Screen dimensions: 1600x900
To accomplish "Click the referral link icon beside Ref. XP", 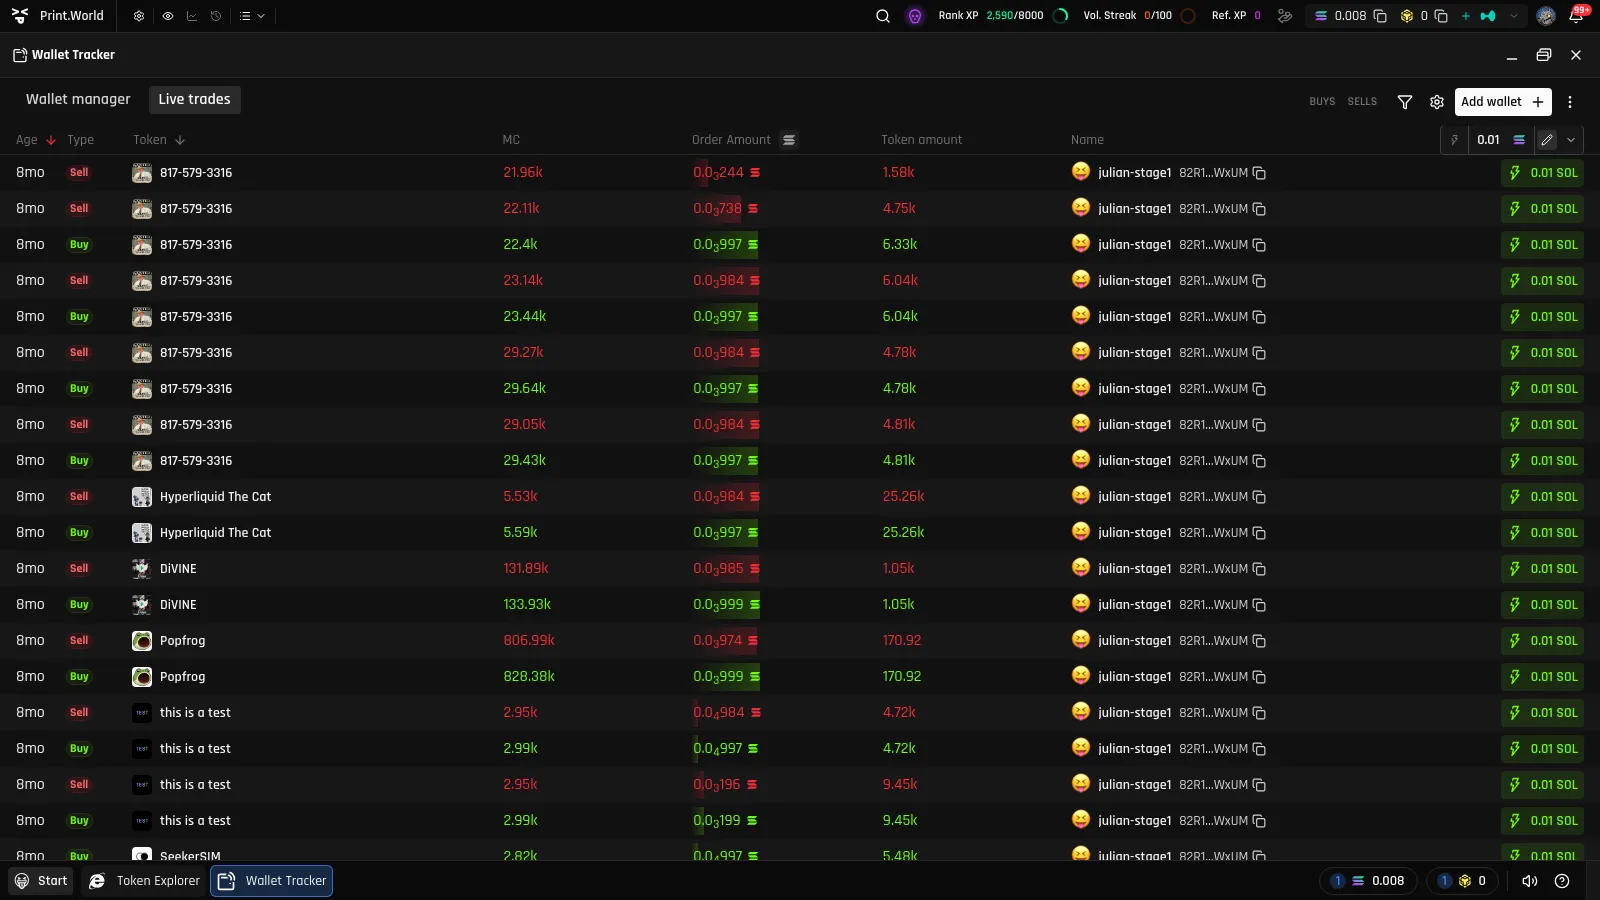I will [1285, 16].
